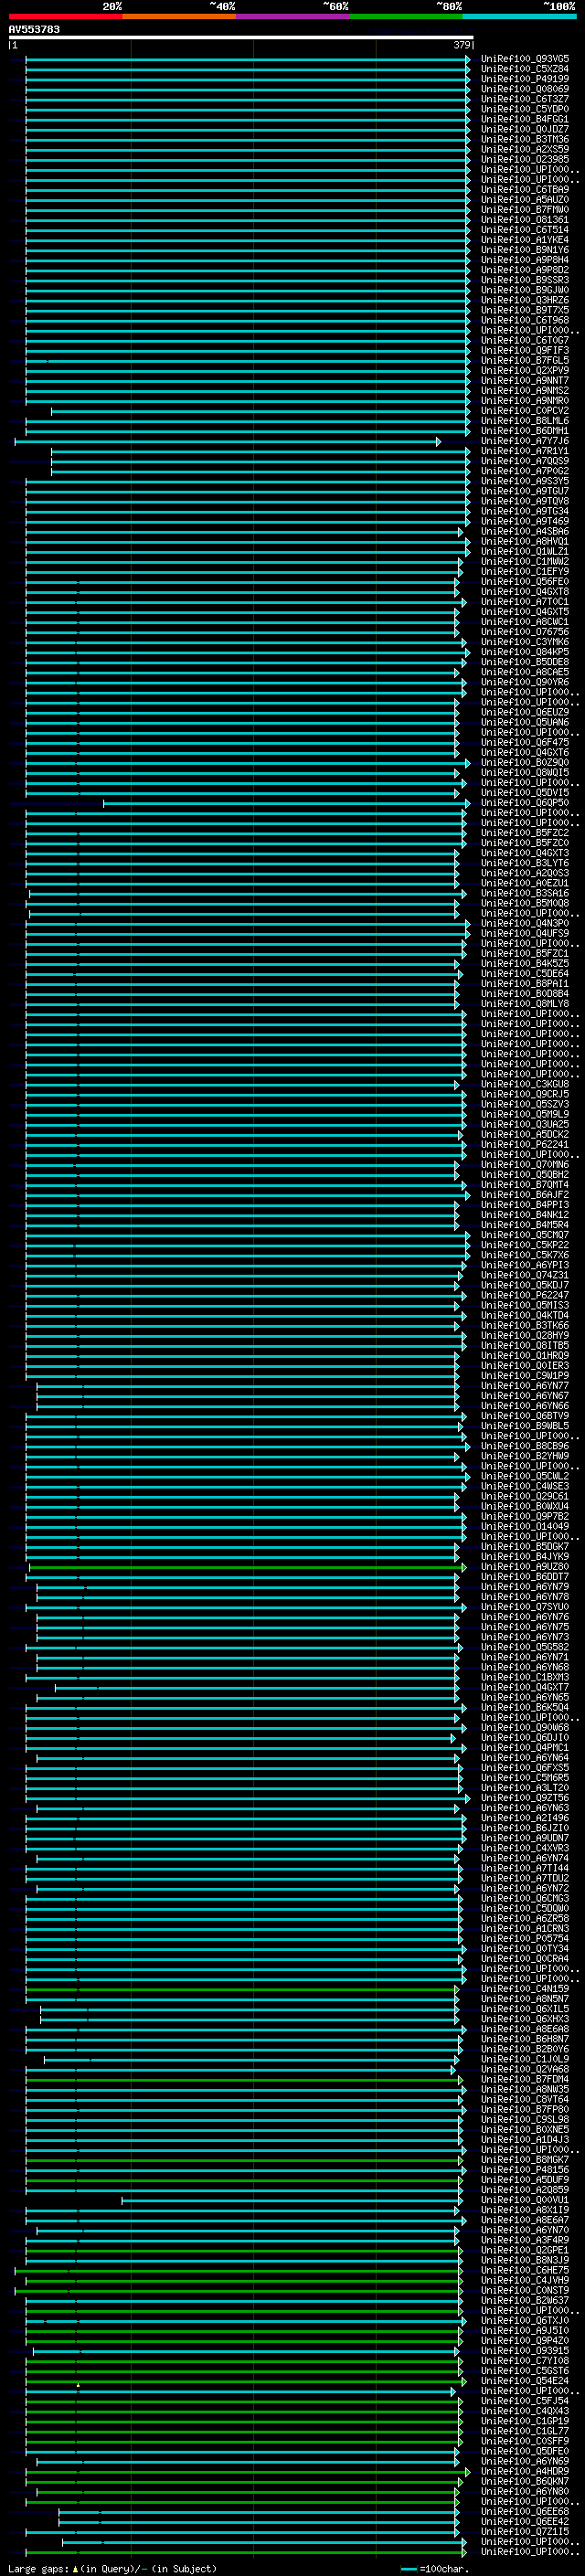Screen dimensions: 585x2576
Task: Click the label UniRef100_B4PPI3
Action: 525,1205
